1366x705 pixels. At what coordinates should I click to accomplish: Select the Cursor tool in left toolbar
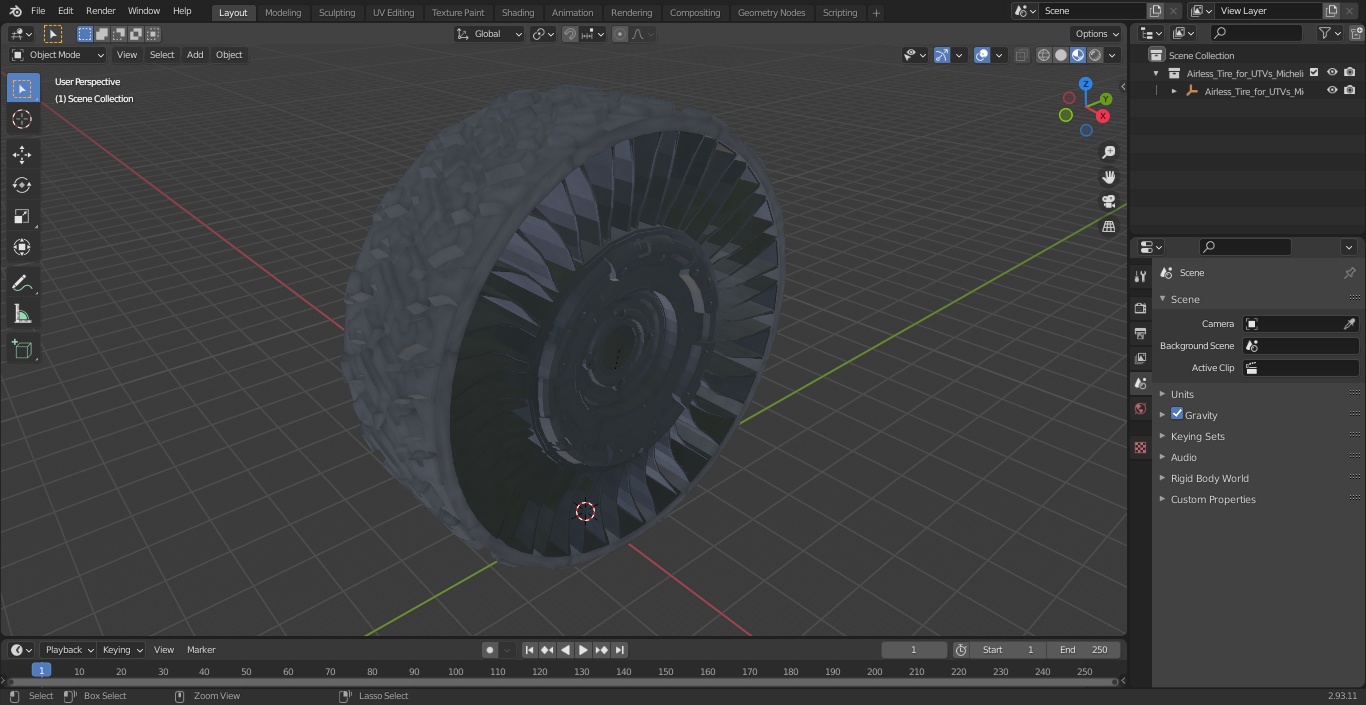(22, 119)
